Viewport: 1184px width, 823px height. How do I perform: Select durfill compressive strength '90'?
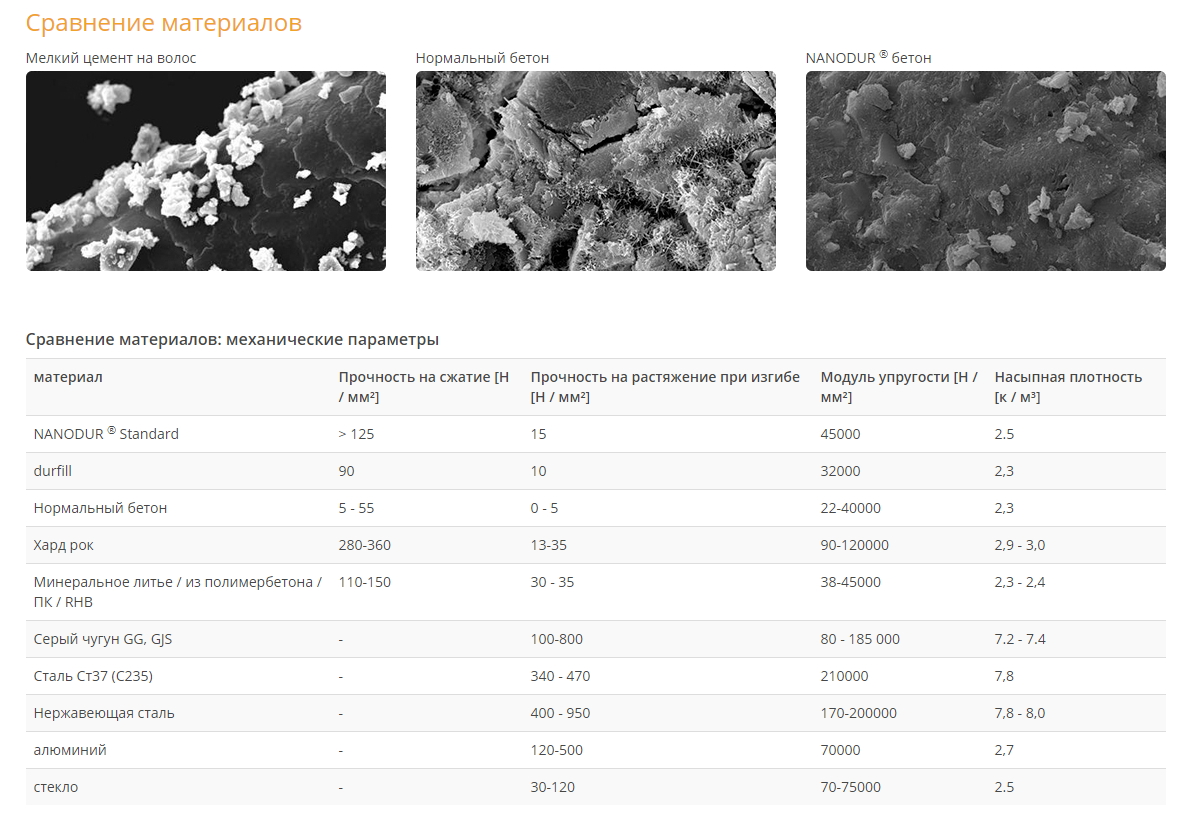click(347, 471)
